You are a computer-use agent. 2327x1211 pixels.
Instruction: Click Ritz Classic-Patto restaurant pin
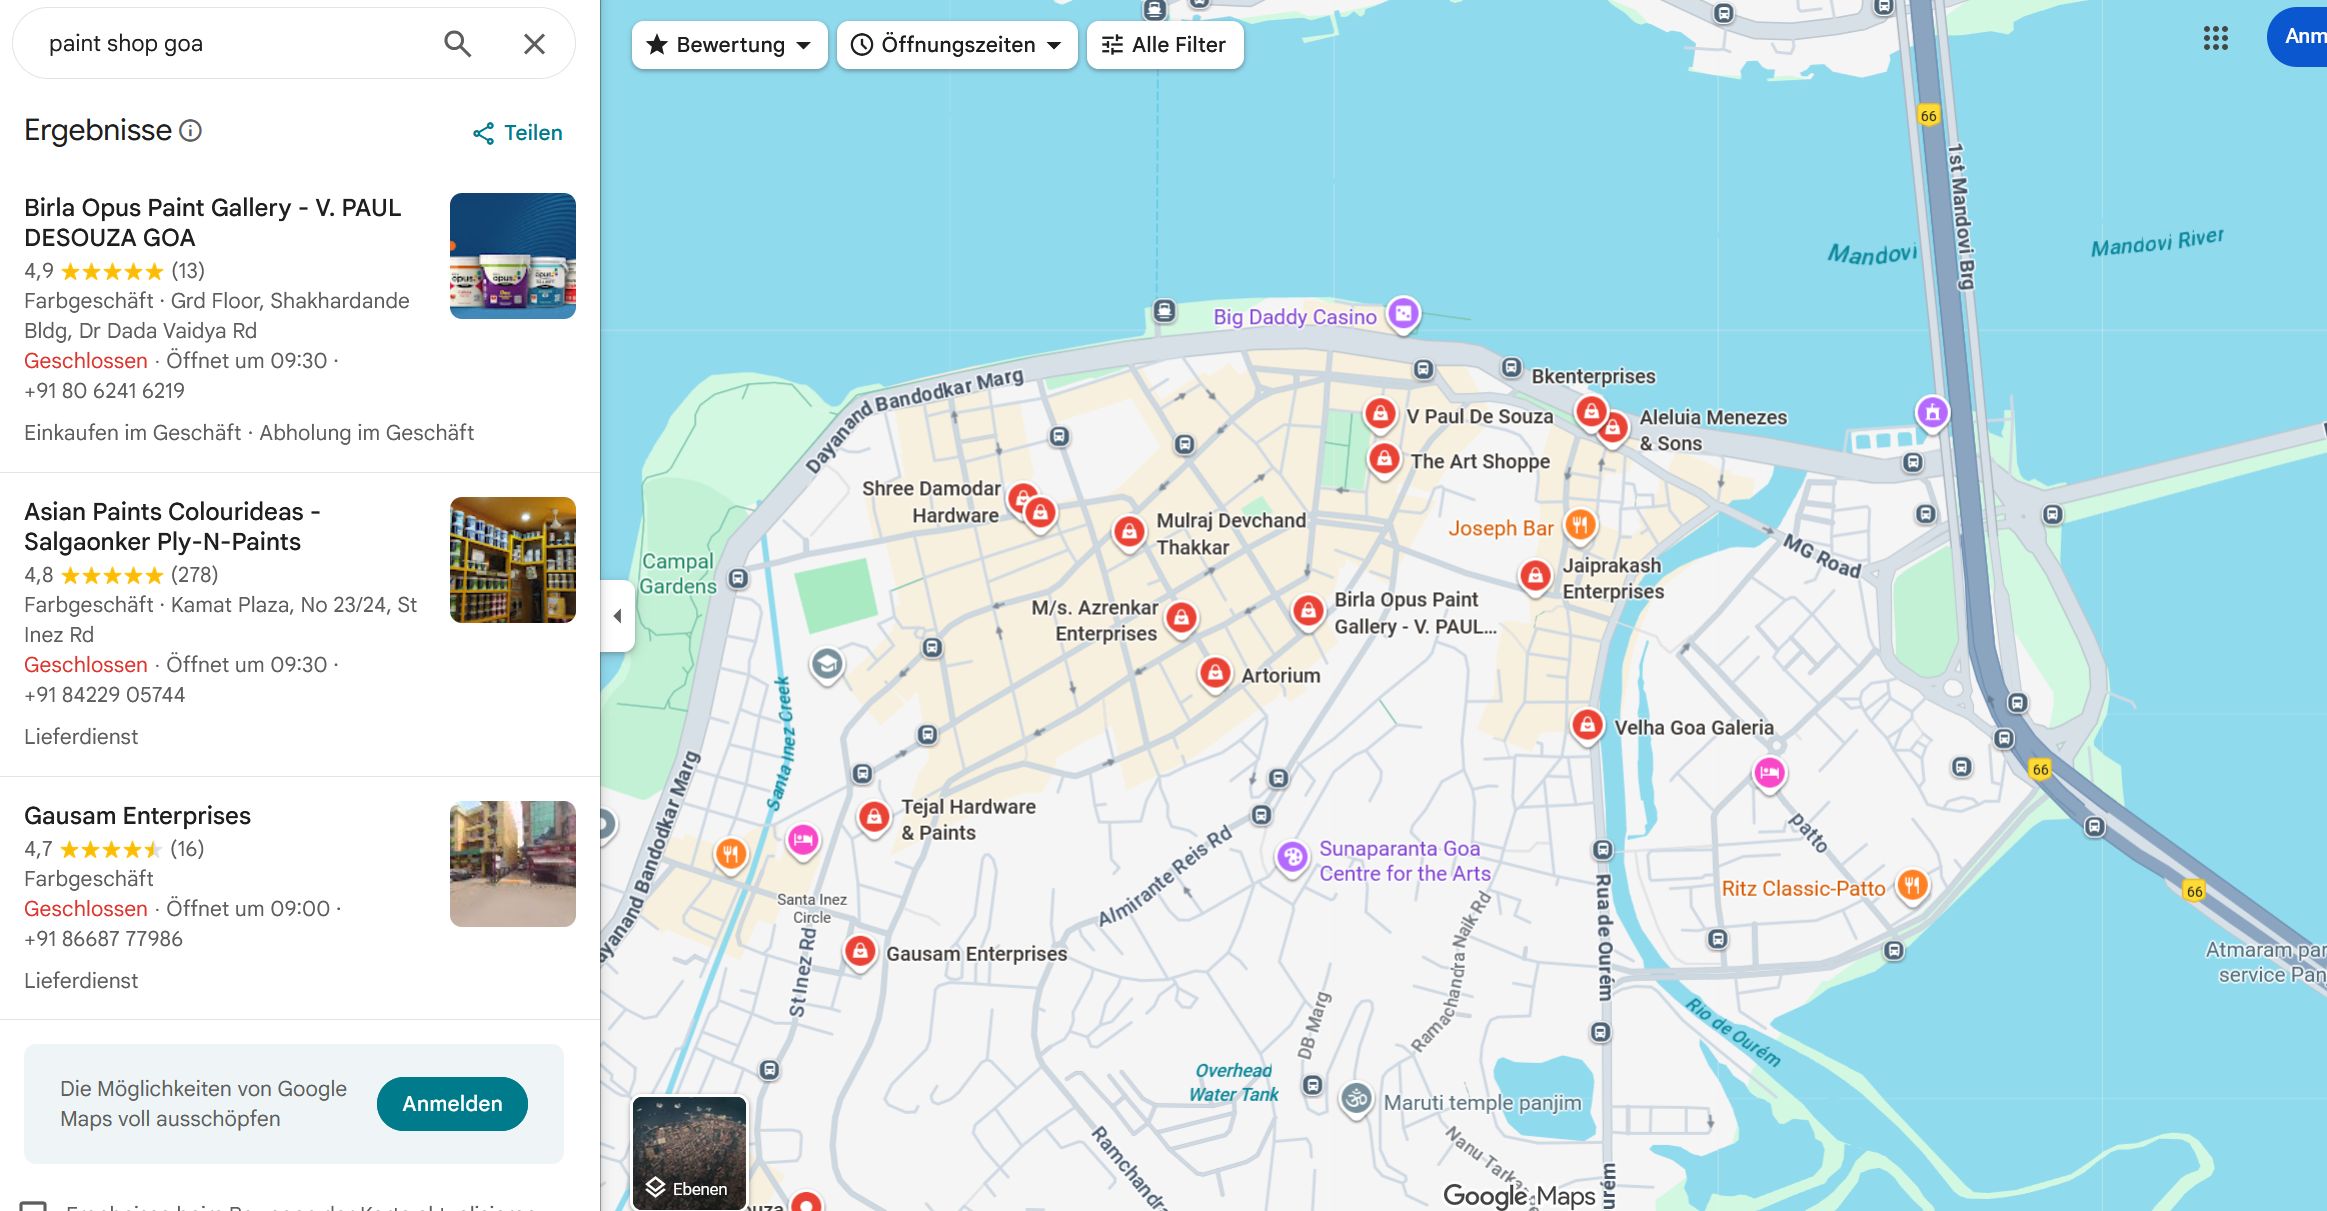coord(1911,885)
